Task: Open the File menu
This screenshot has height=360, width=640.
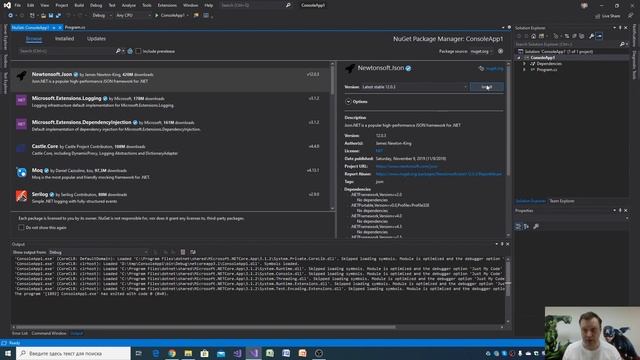Action: (x=18, y=5)
